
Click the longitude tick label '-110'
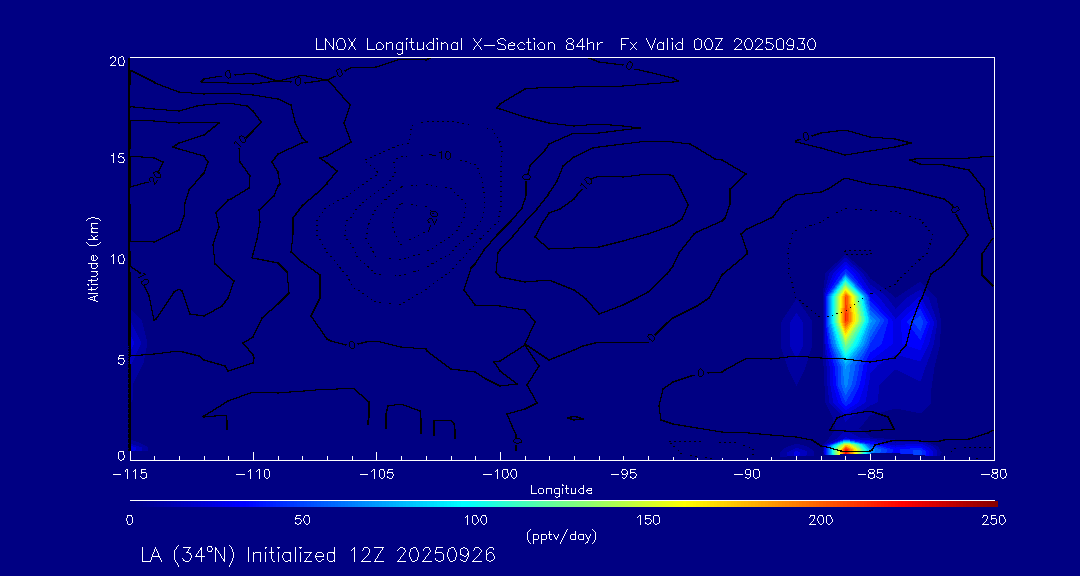[x=253, y=475]
